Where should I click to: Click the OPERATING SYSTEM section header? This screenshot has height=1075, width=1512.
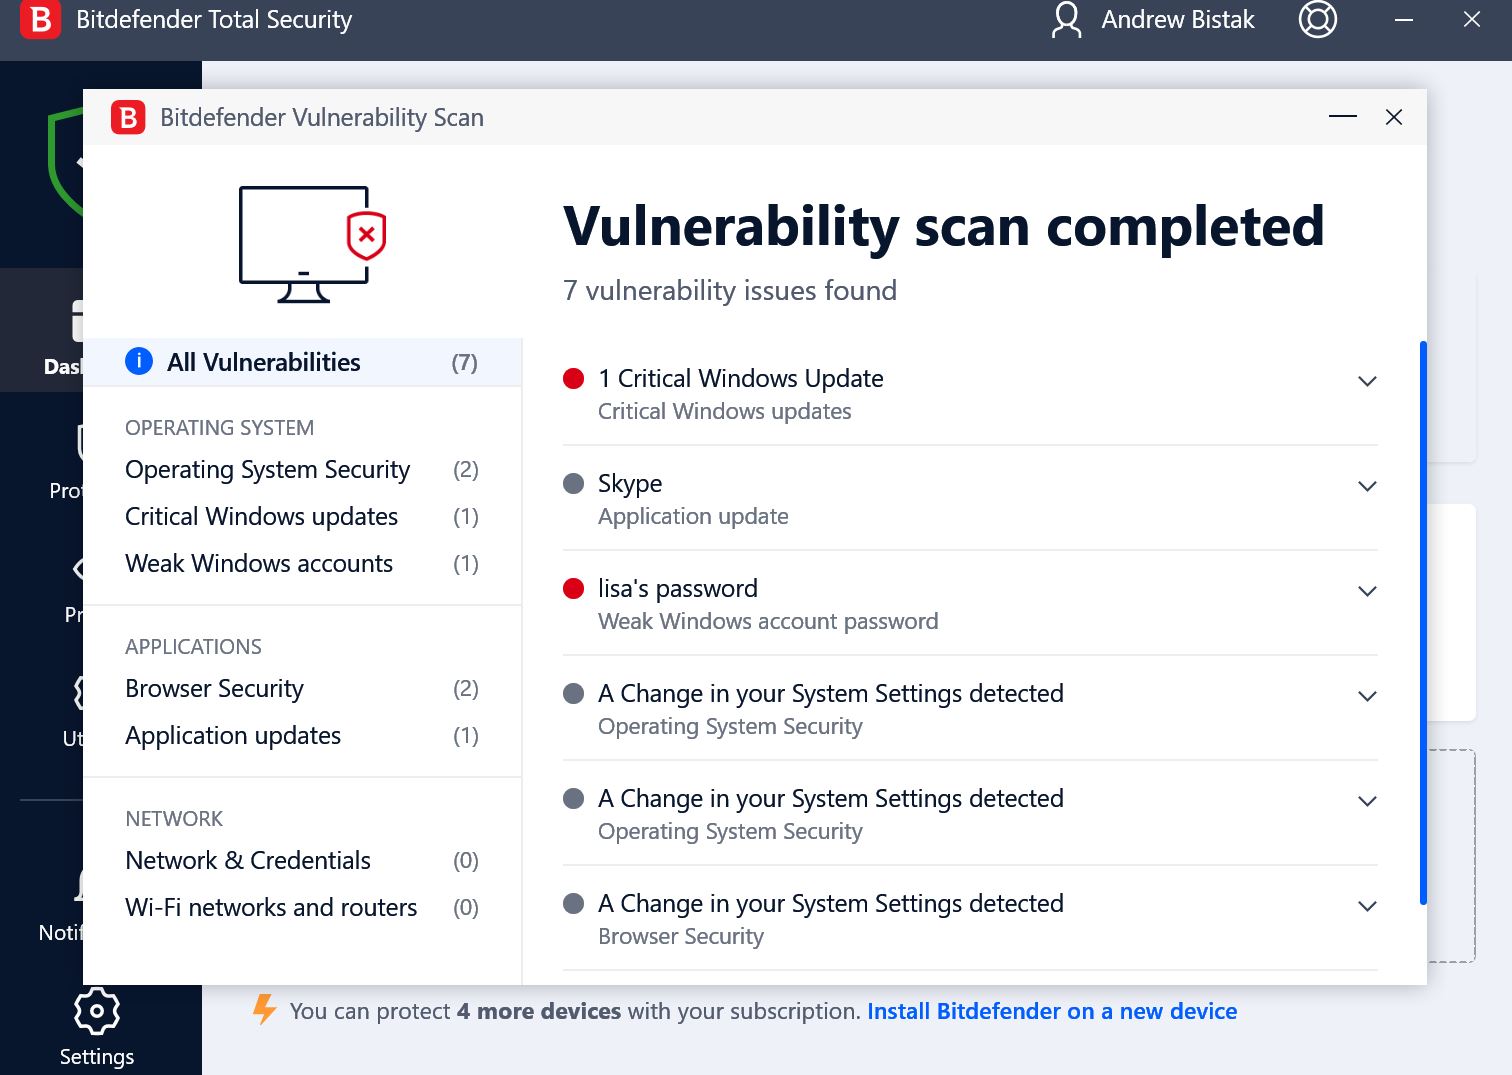click(x=219, y=427)
